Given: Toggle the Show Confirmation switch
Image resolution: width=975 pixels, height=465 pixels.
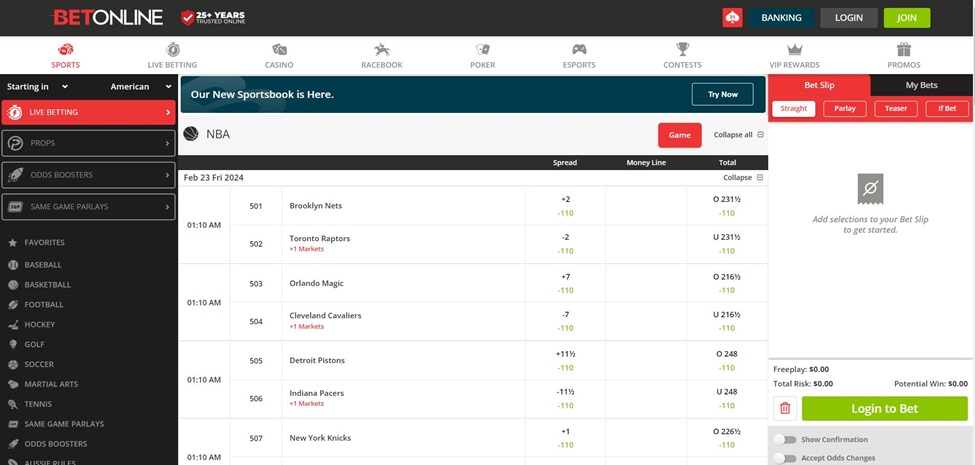Looking at the screenshot, I should click(x=785, y=439).
